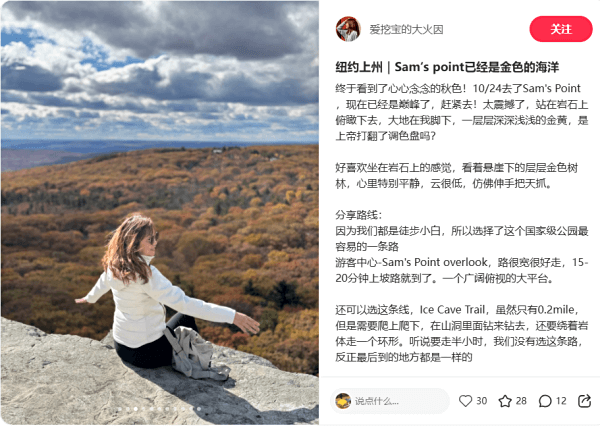Screen dimensions: 600x426
Task: Jump to the first image carousel dot
Action: coord(120,409)
